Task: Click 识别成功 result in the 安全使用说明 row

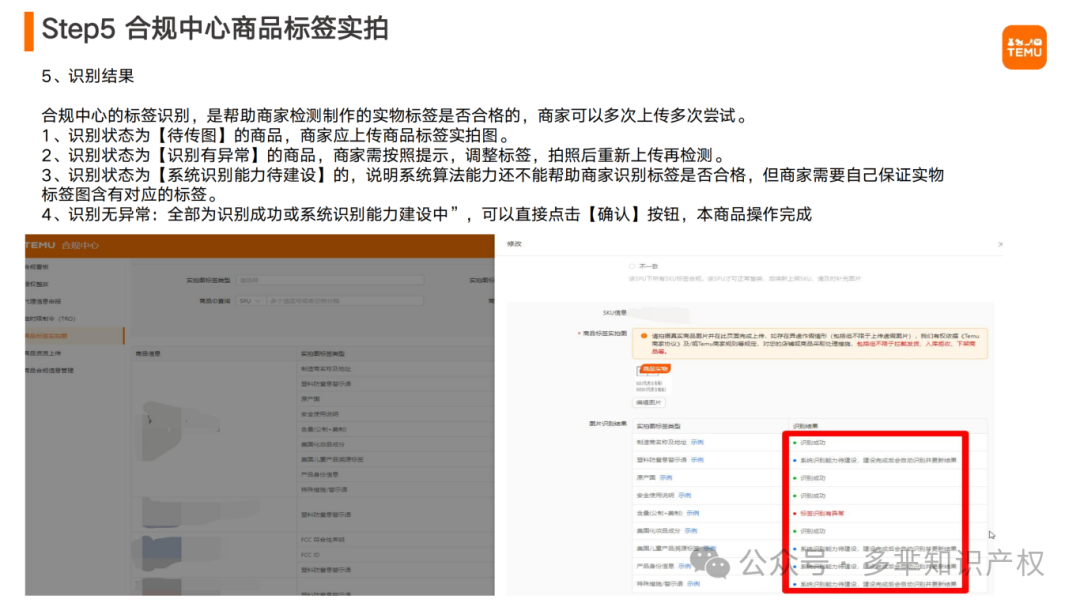Action: click(812, 495)
